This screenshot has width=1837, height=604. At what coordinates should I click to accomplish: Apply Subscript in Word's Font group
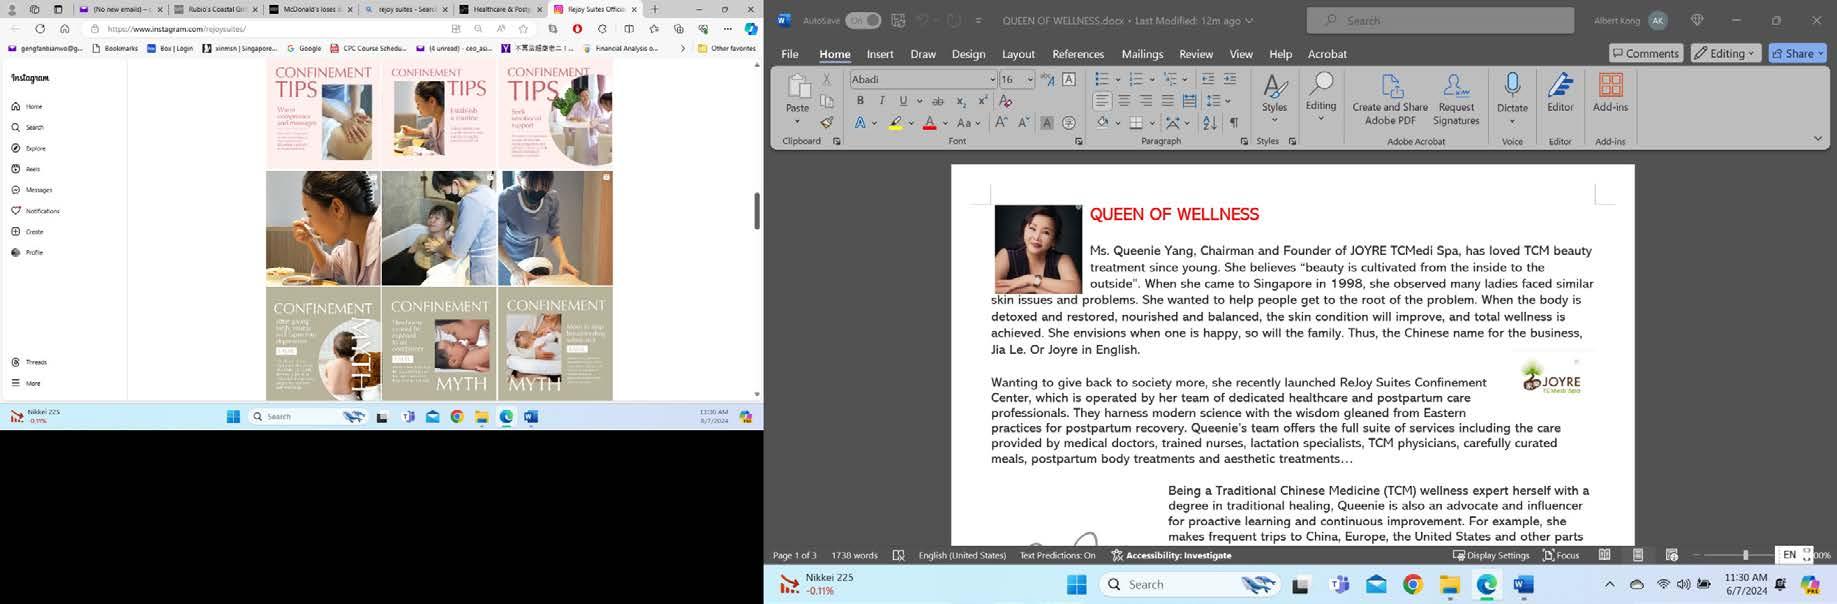click(x=961, y=101)
